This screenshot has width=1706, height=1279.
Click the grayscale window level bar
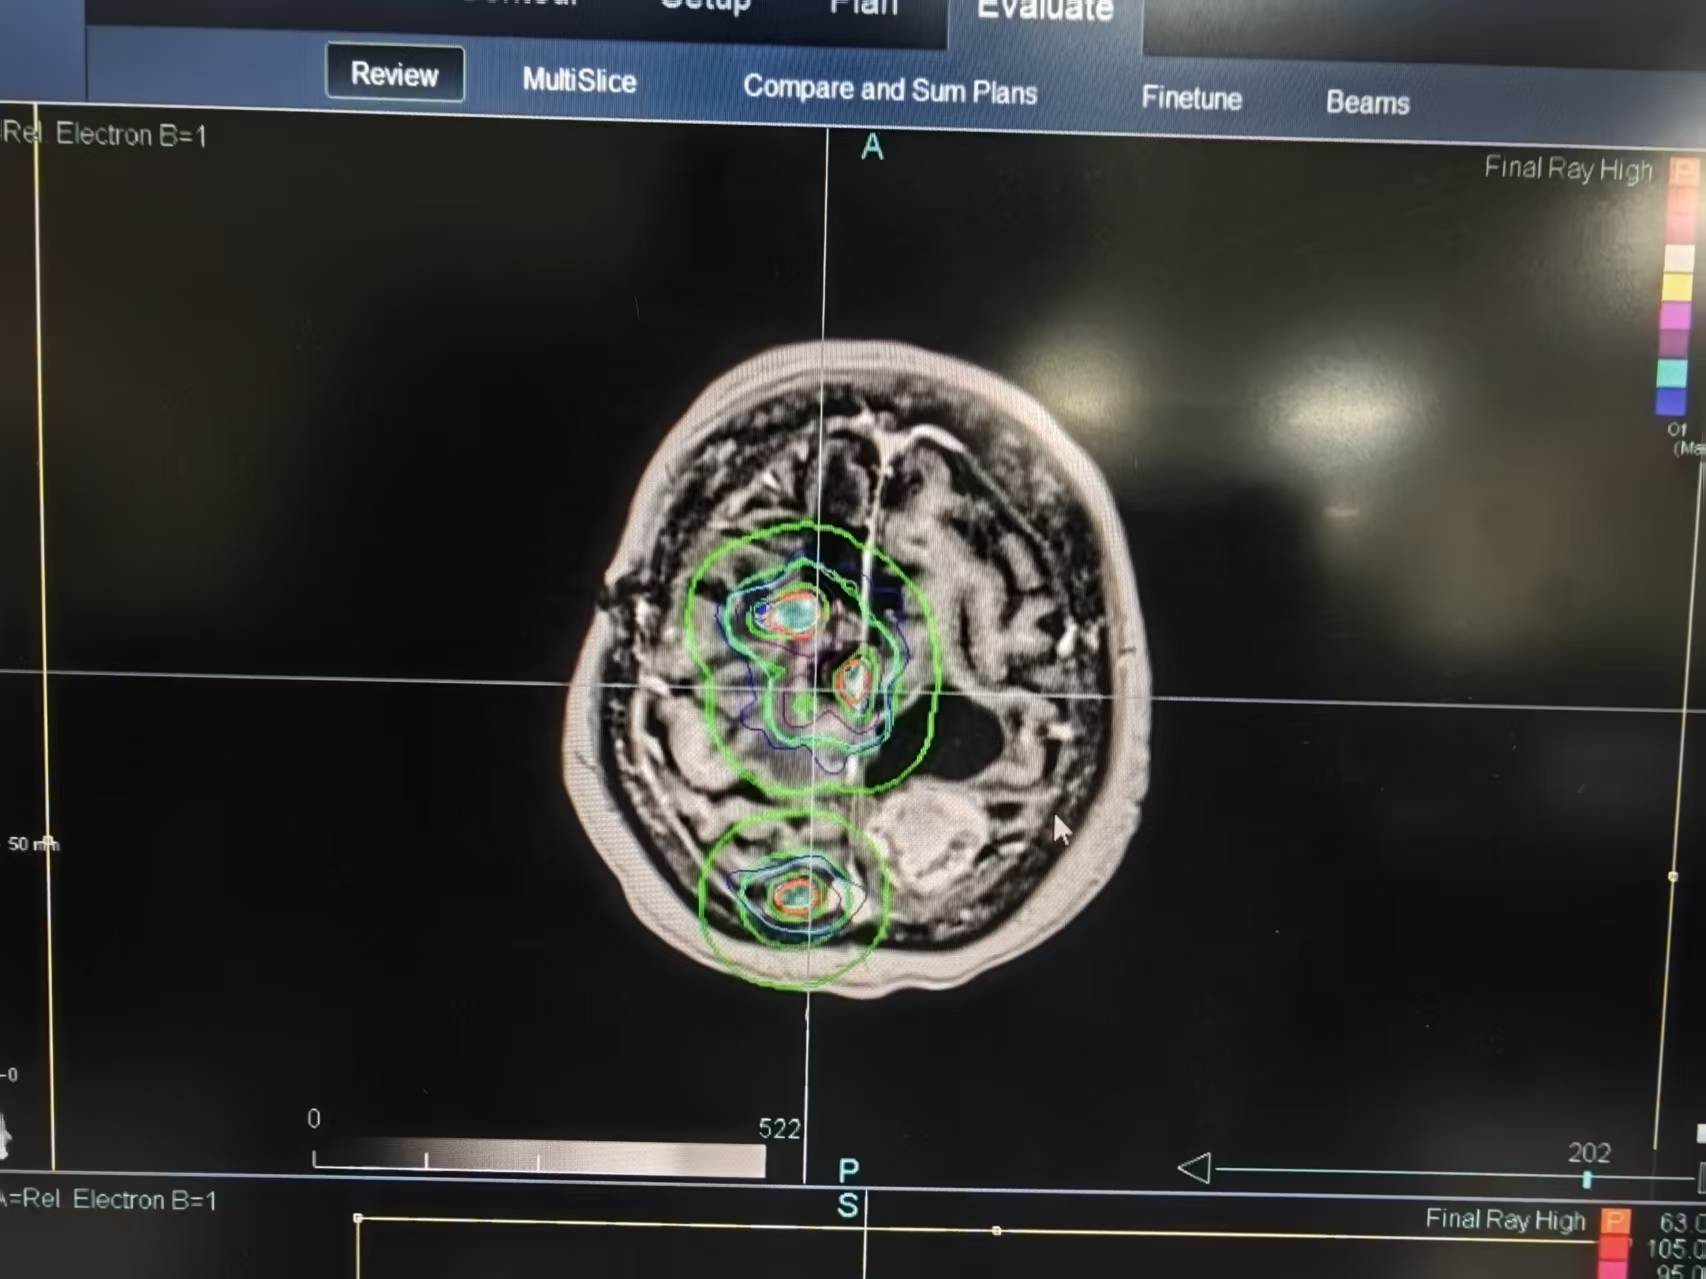(x=540, y=1158)
